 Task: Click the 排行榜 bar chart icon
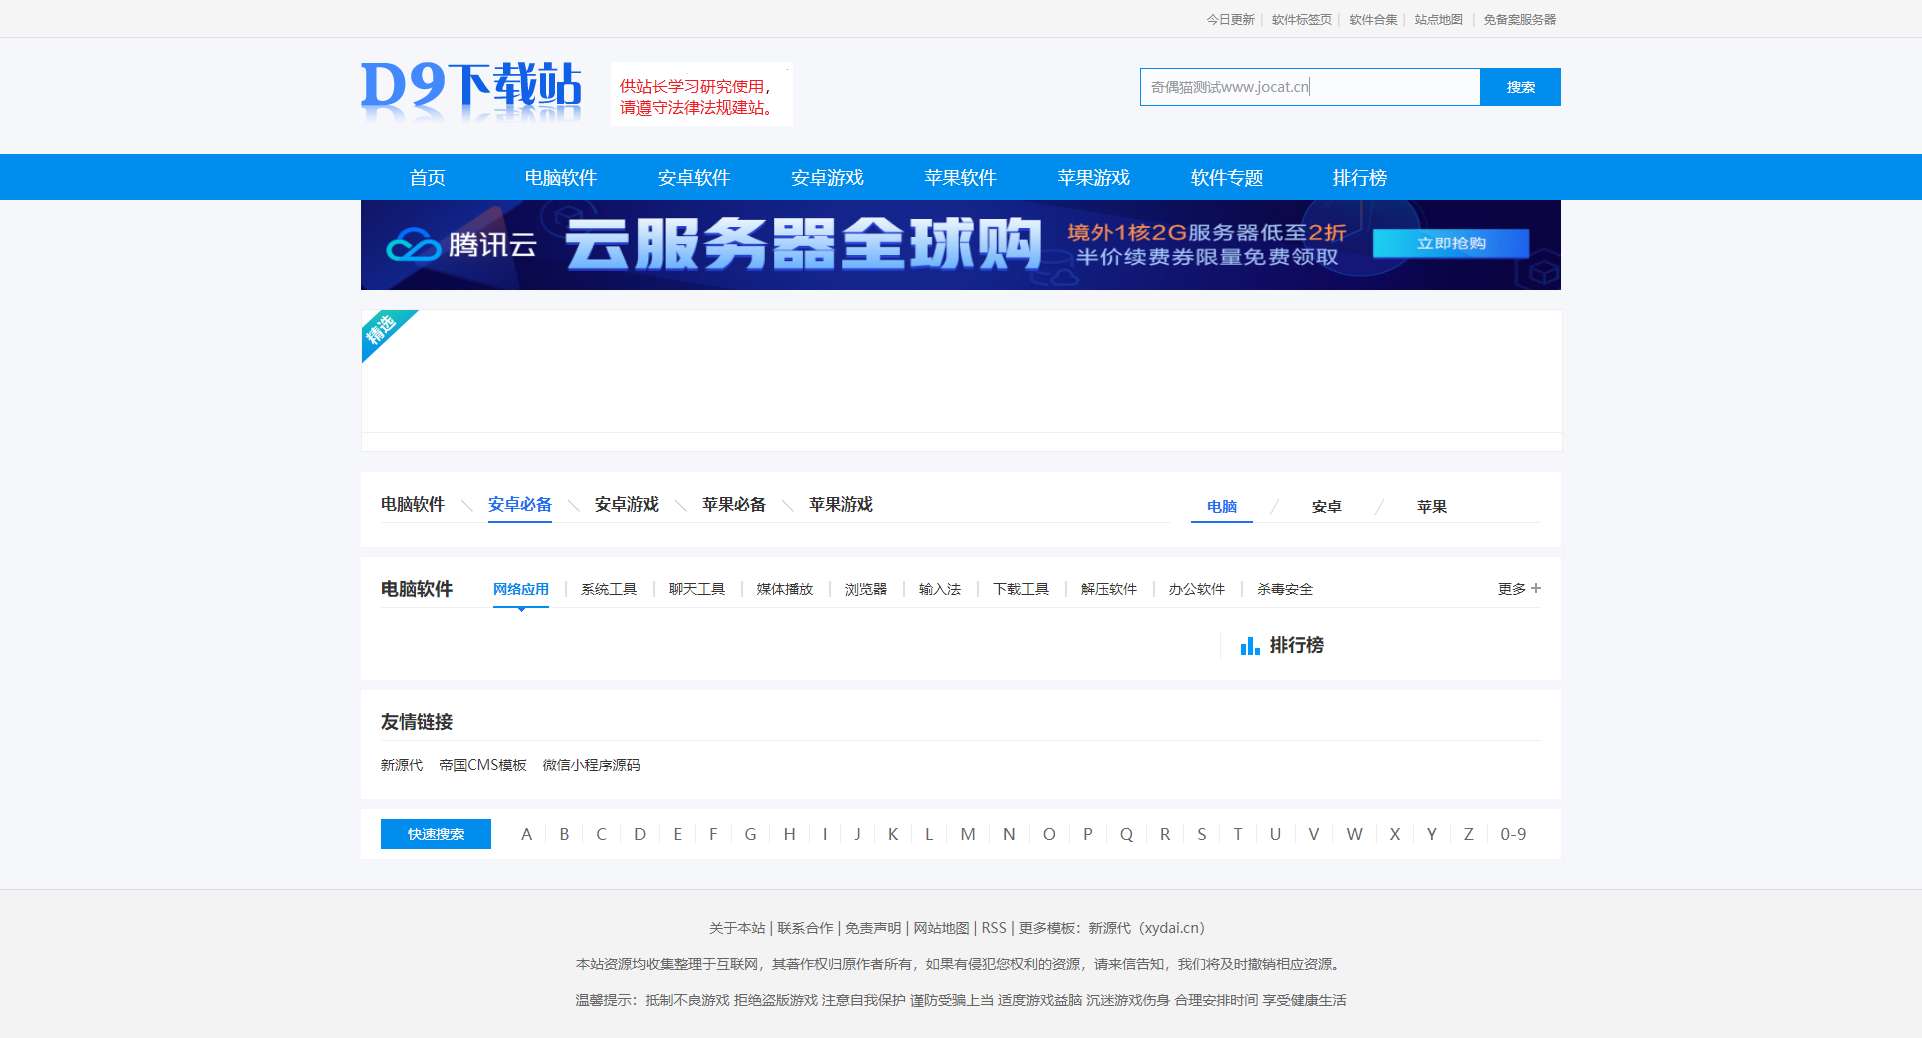point(1249,646)
